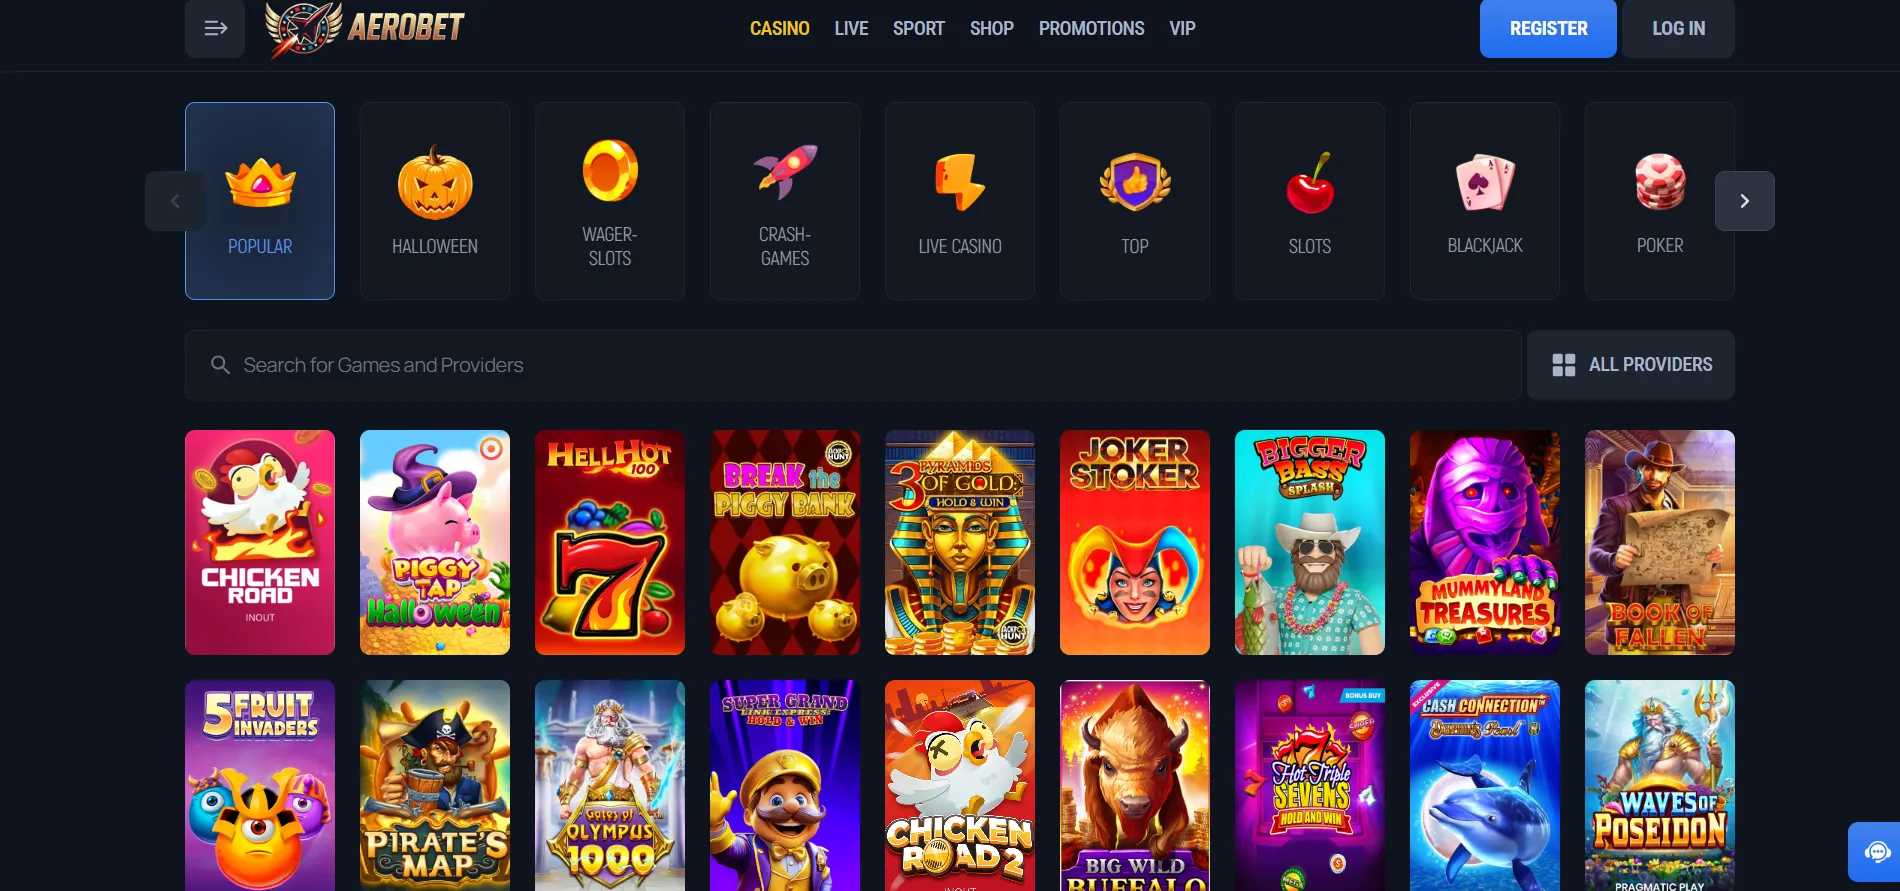The image size is (1900, 891).
Task: Click the Aerobet logo
Action: [x=365, y=28]
